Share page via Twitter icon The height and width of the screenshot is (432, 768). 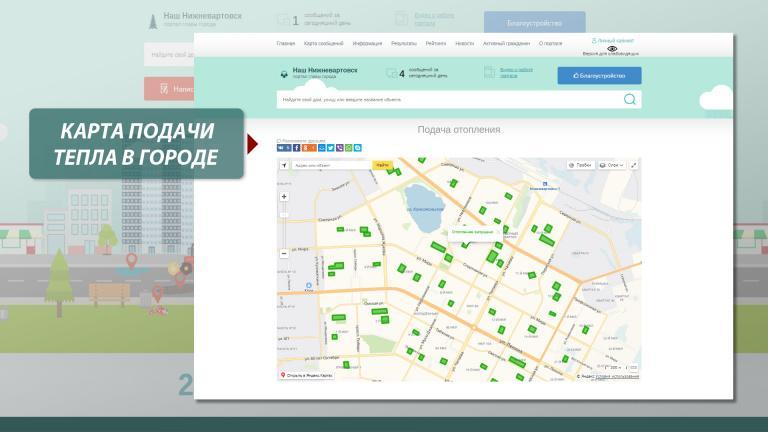click(x=331, y=148)
